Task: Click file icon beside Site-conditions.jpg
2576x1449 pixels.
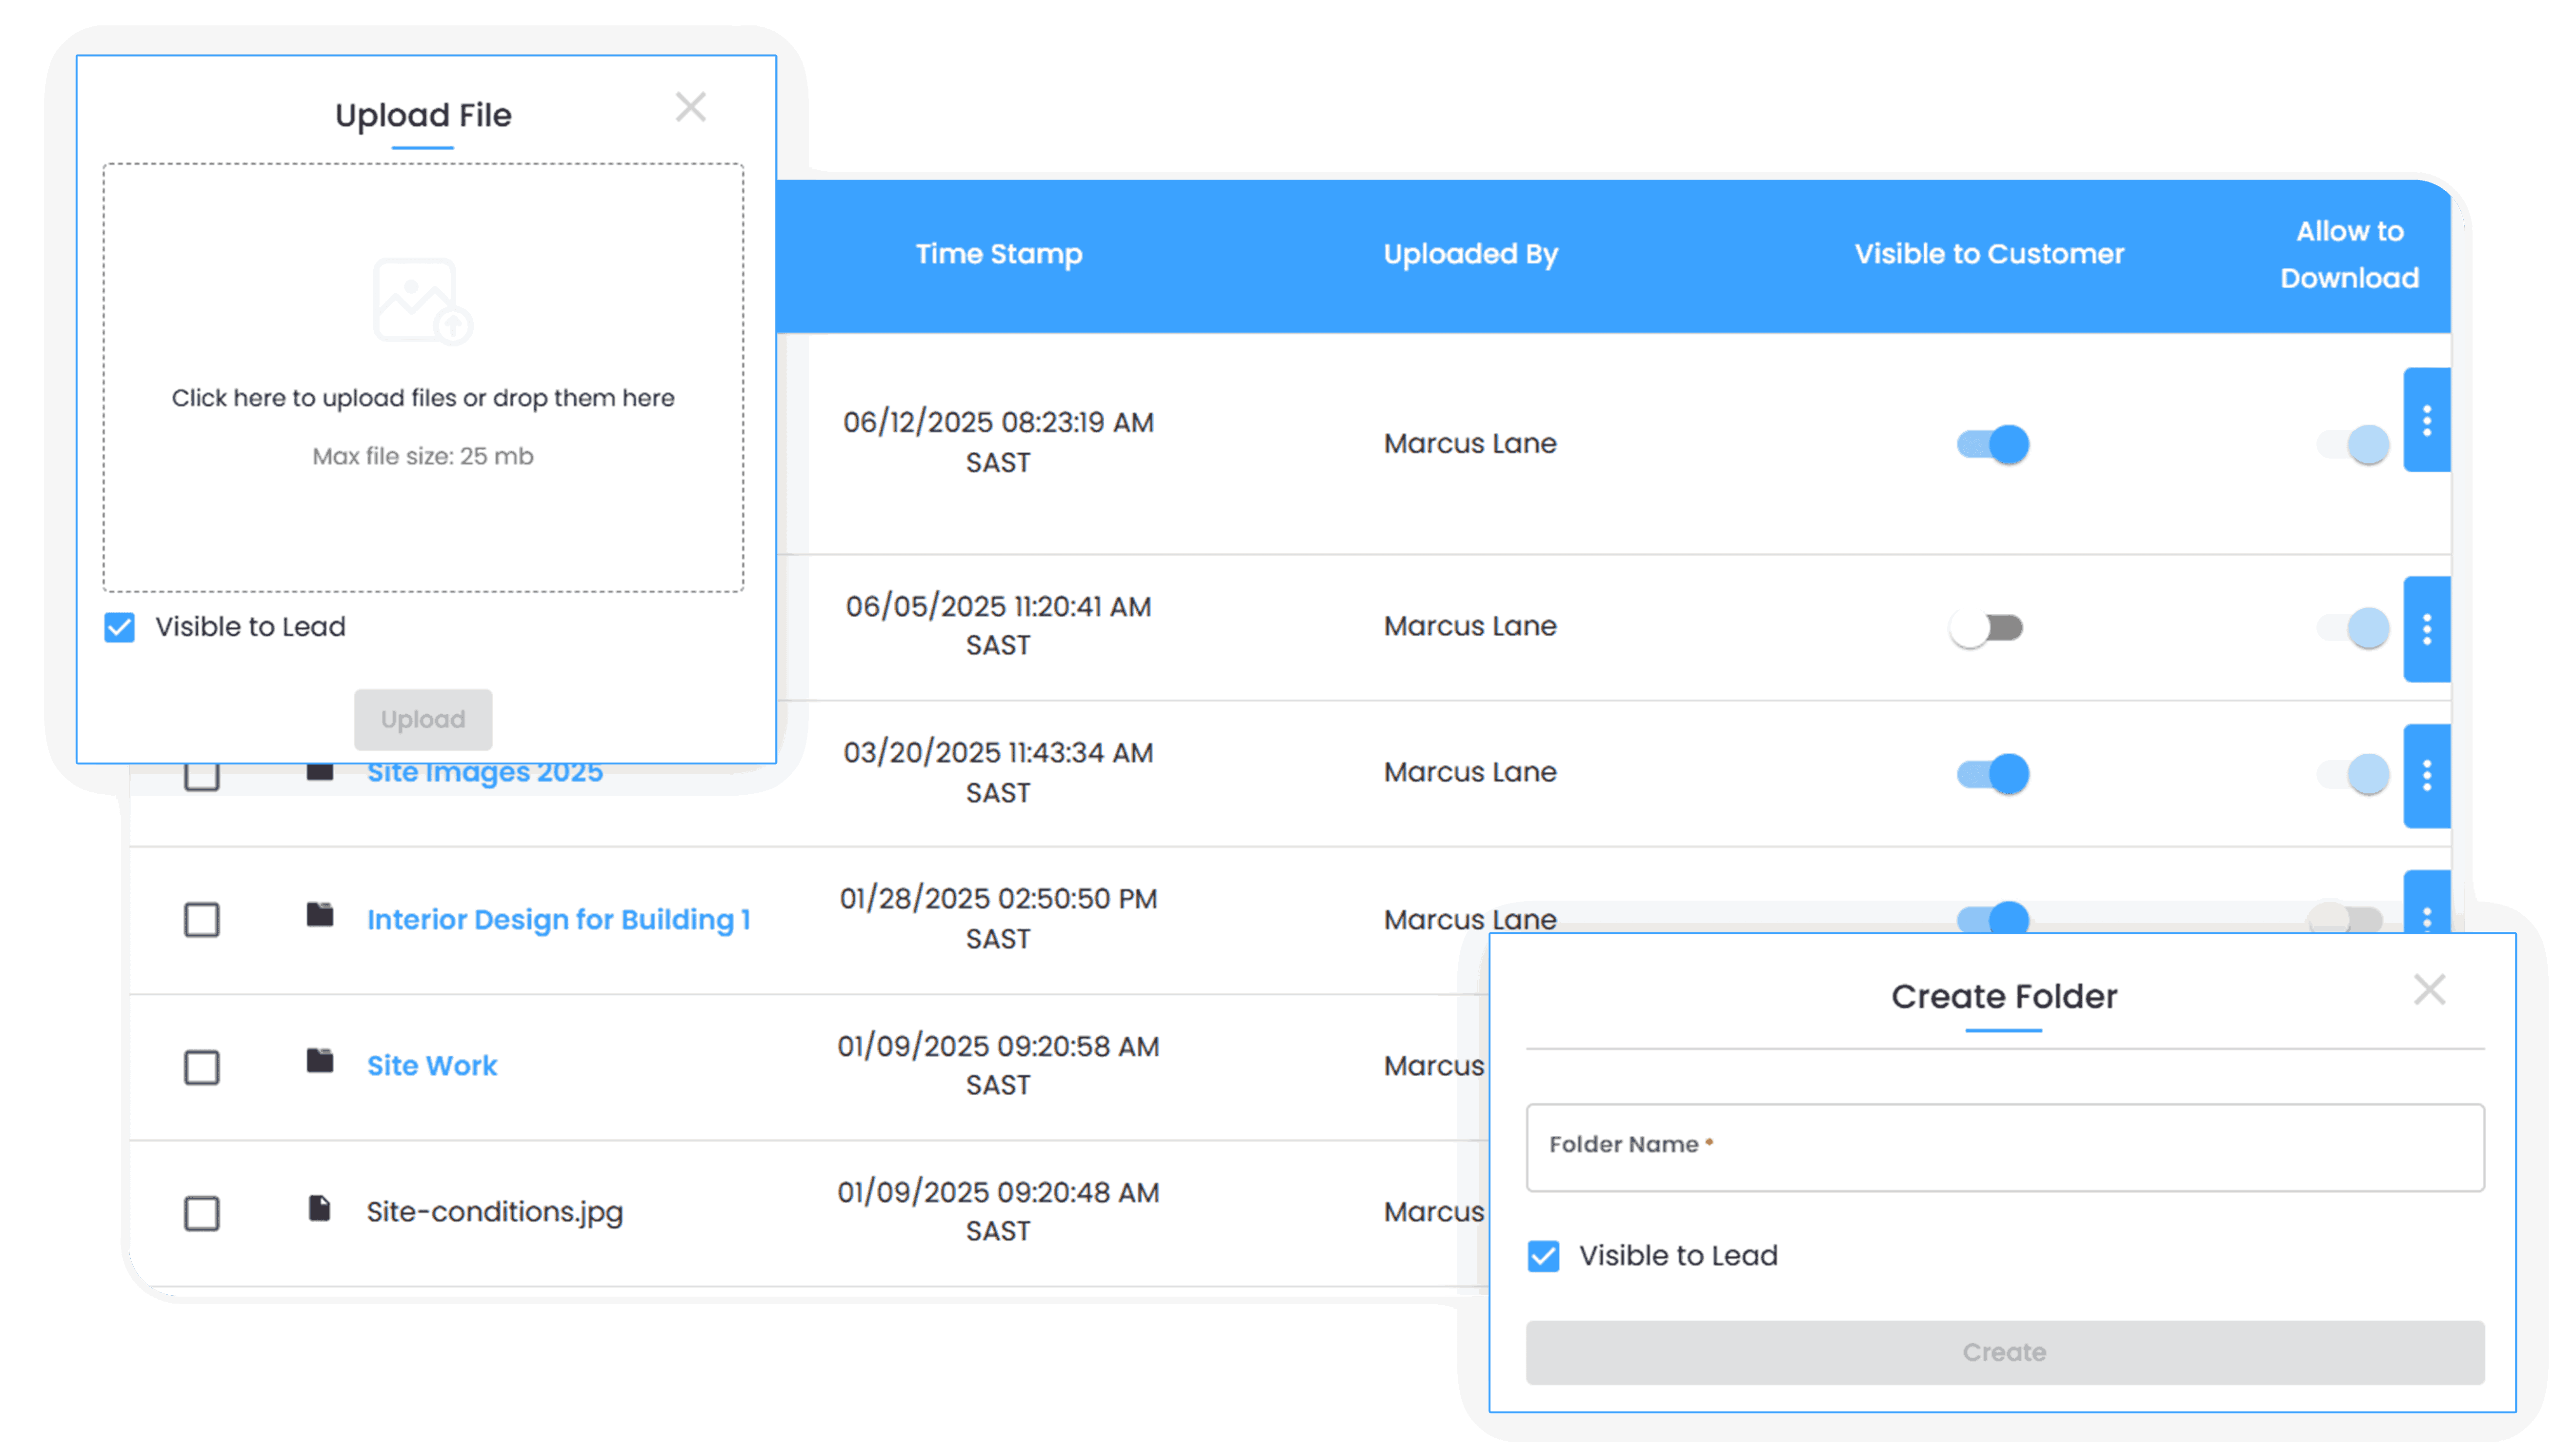Action: point(320,1208)
